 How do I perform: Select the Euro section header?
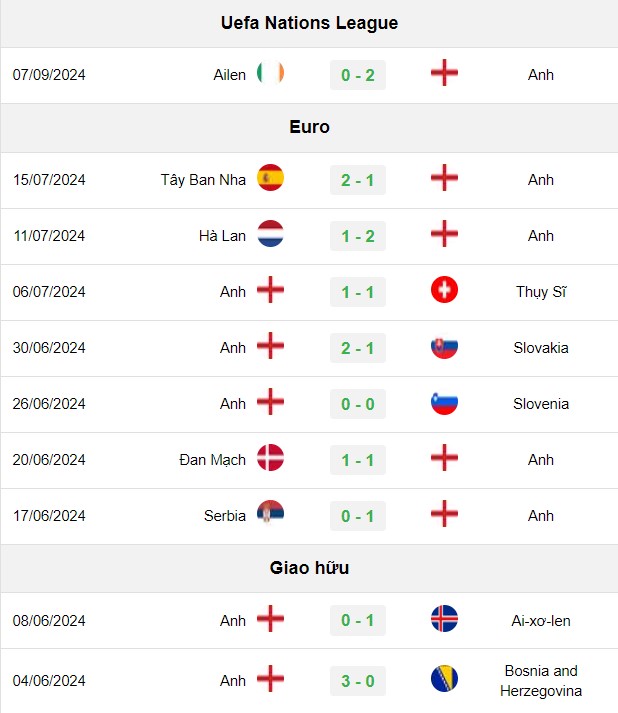coord(309,127)
